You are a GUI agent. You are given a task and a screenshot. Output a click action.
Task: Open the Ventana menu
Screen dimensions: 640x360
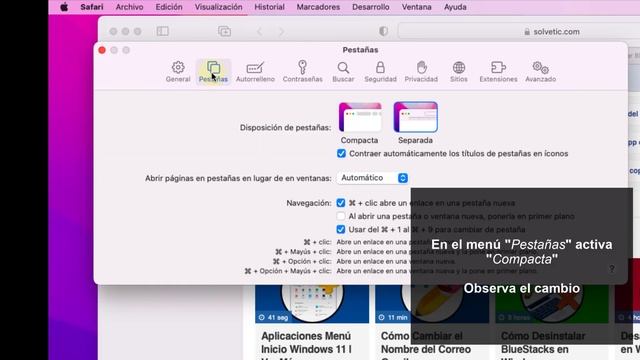pyautogui.click(x=416, y=7)
